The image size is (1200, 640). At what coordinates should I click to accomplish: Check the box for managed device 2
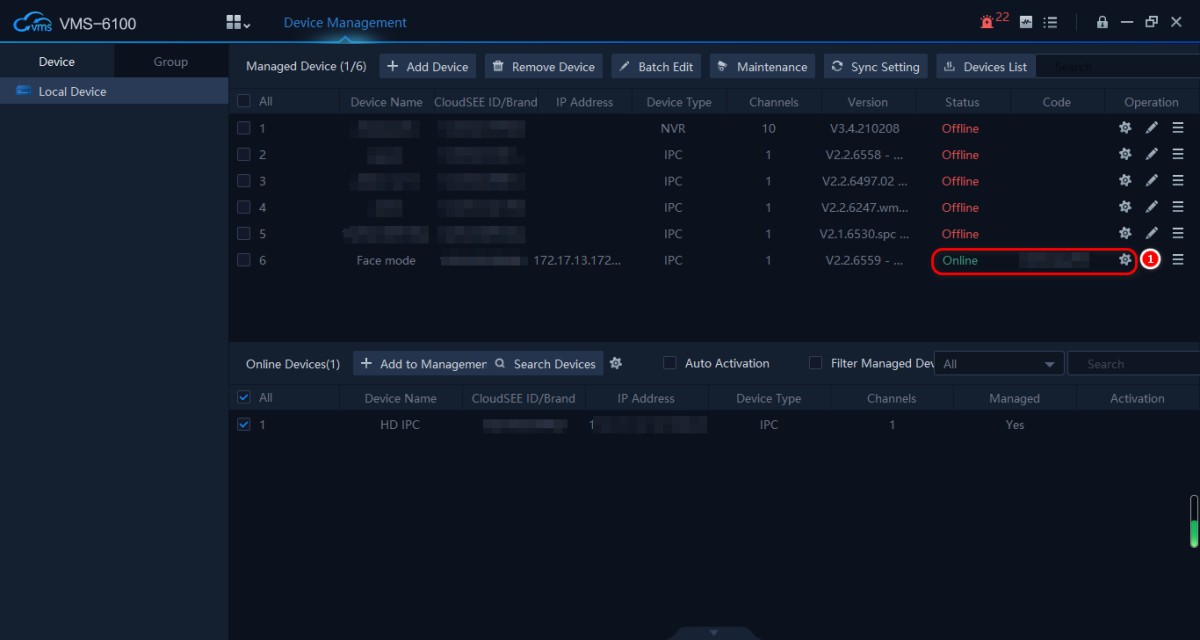coord(244,155)
